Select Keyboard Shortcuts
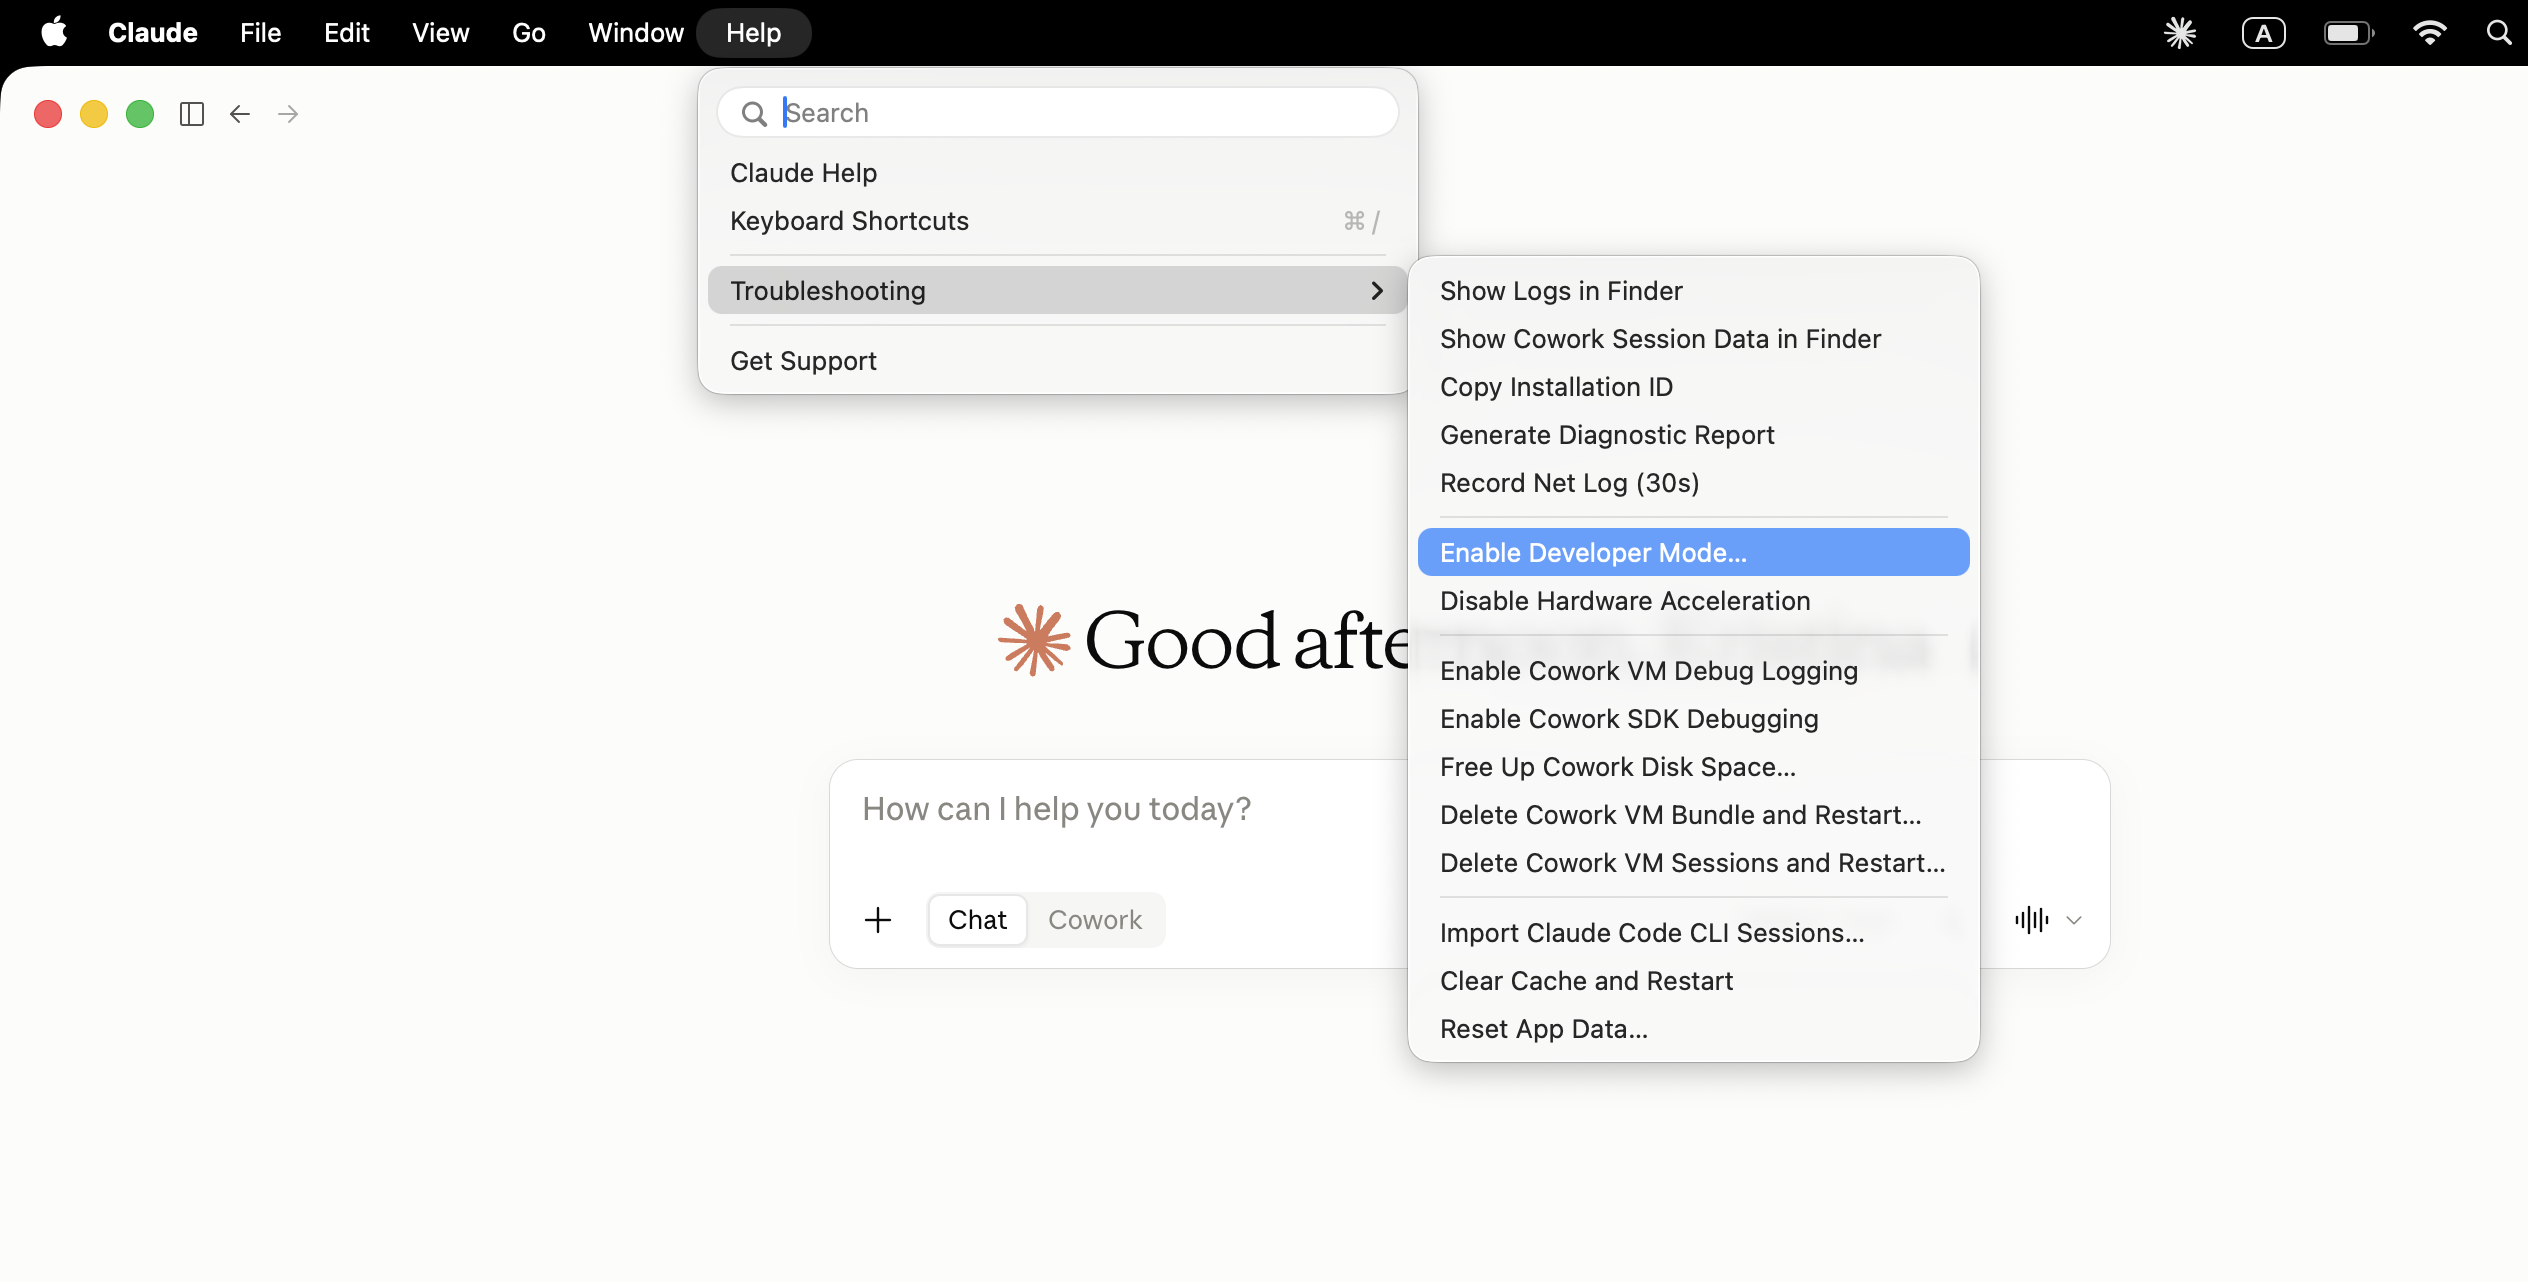This screenshot has height=1282, width=2528. click(x=1057, y=221)
